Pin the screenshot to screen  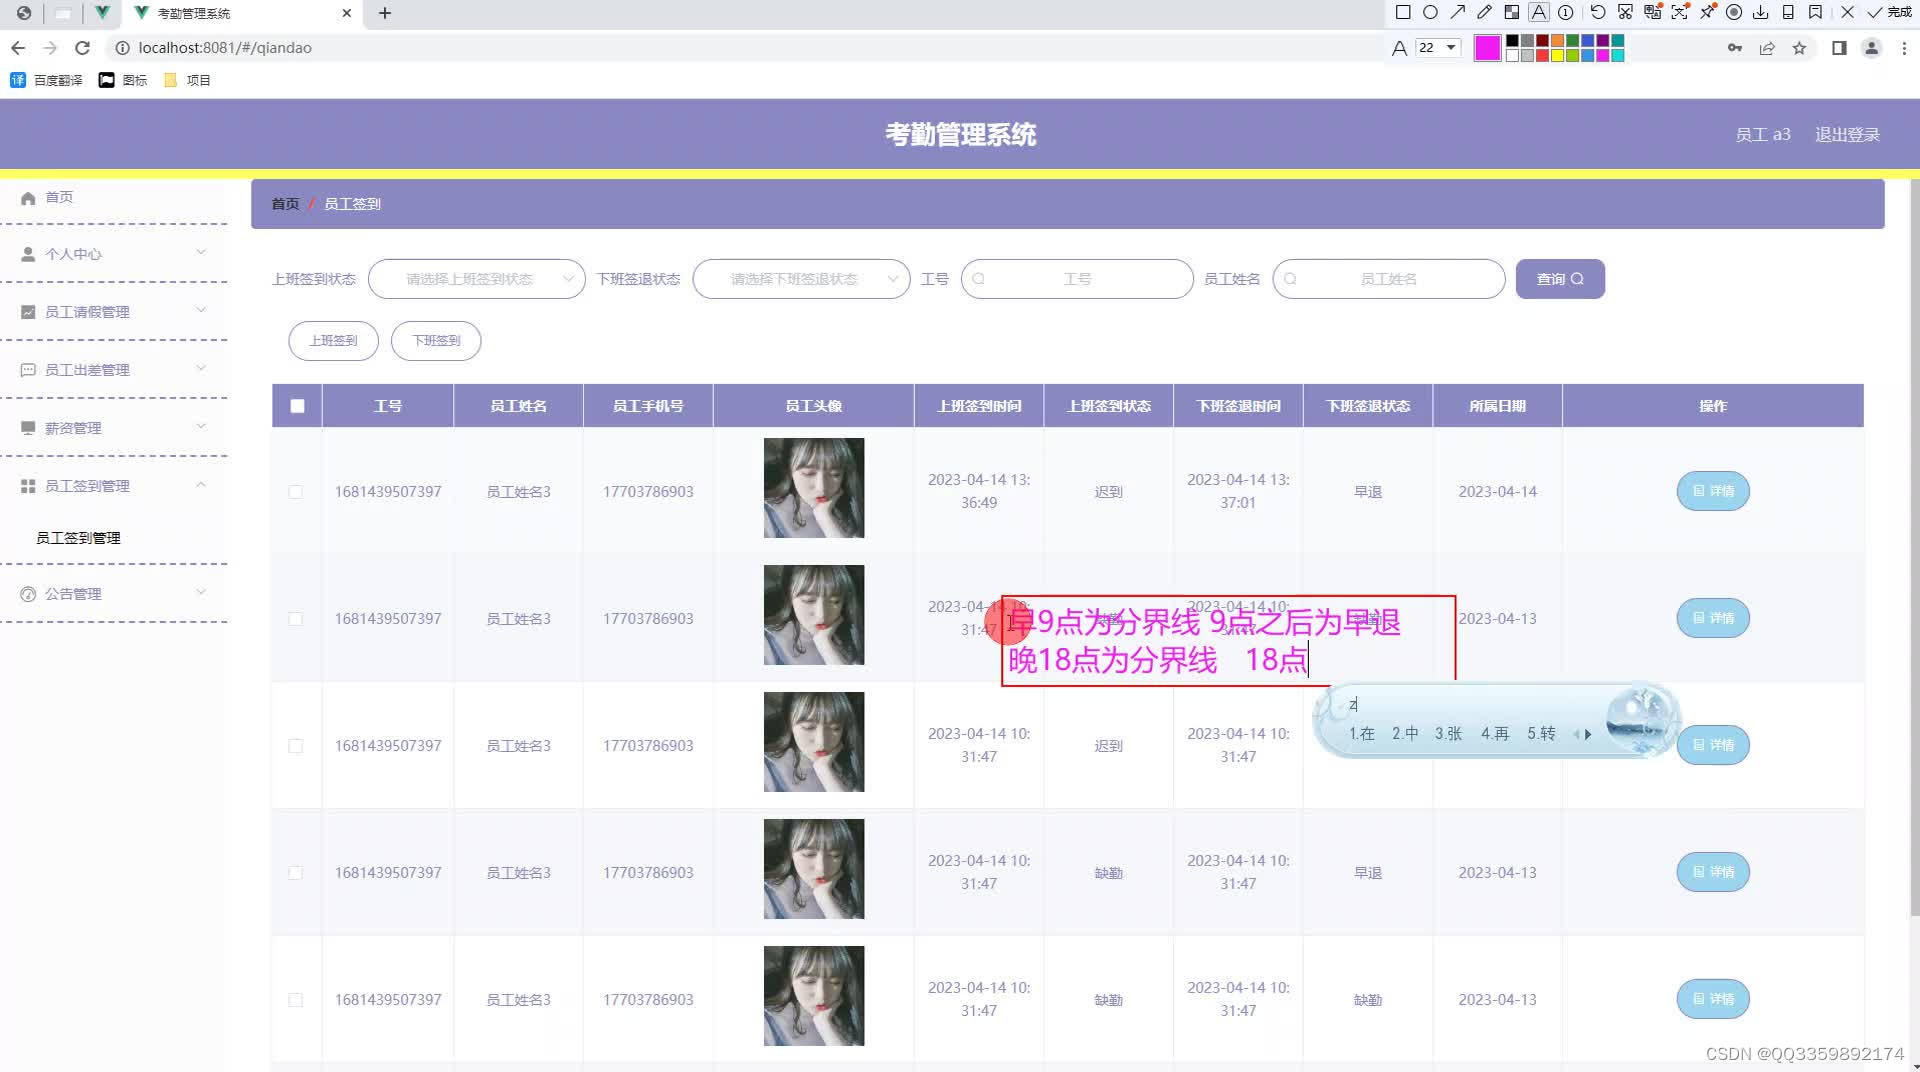point(1707,13)
